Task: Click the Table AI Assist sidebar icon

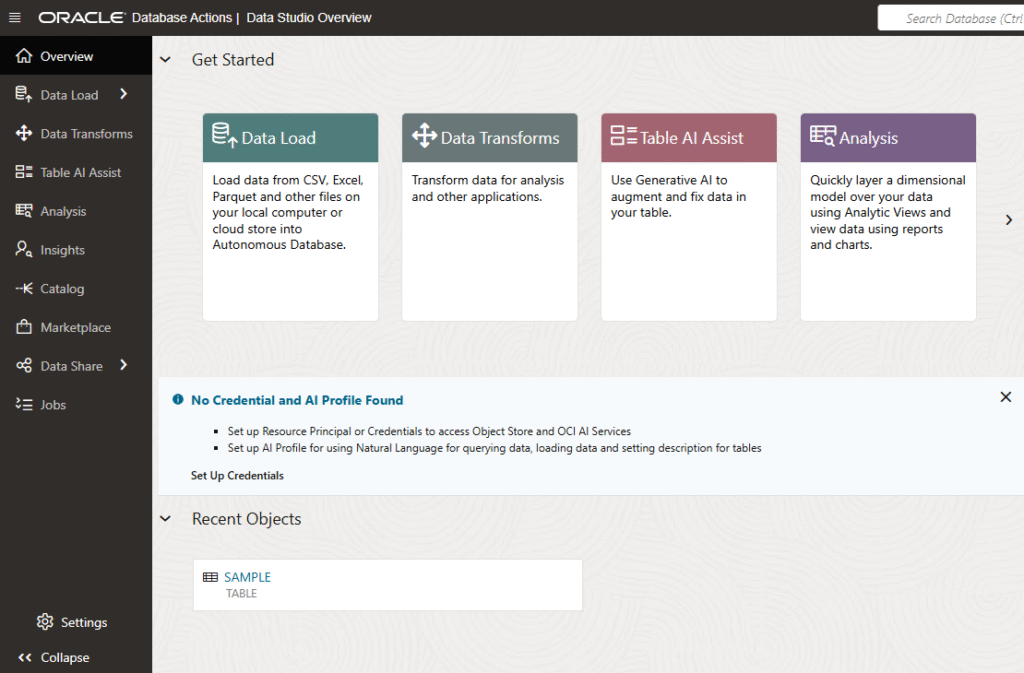Action: click(x=24, y=172)
